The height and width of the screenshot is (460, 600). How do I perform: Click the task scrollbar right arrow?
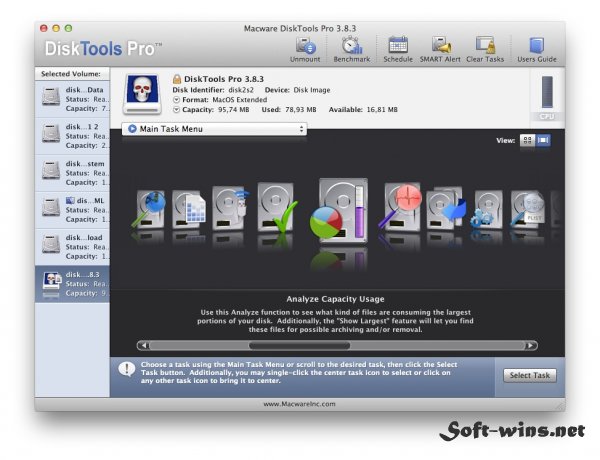click(530, 346)
